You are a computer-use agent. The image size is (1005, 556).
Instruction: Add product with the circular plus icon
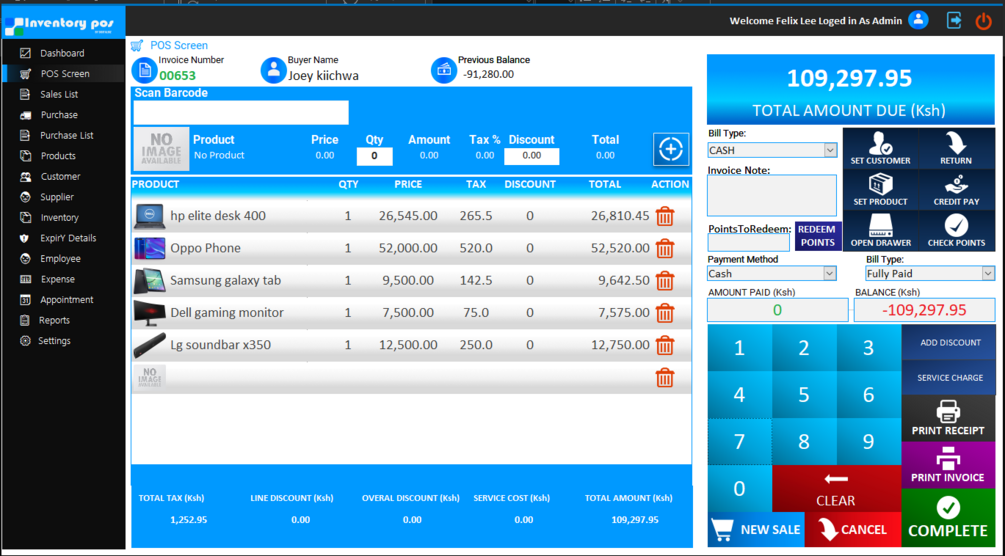pos(670,149)
